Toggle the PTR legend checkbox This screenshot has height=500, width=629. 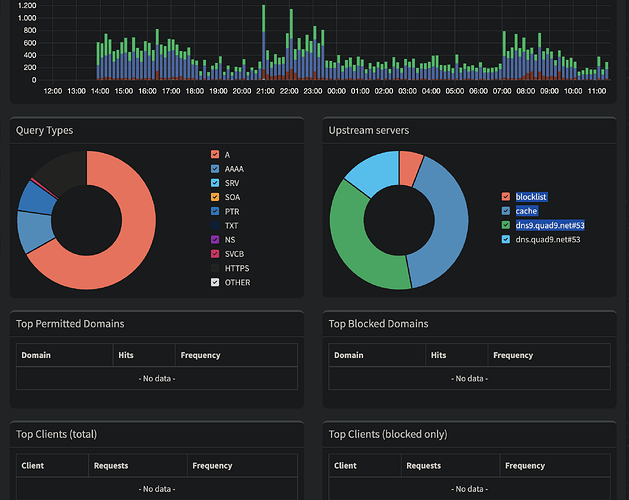pyautogui.click(x=215, y=212)
